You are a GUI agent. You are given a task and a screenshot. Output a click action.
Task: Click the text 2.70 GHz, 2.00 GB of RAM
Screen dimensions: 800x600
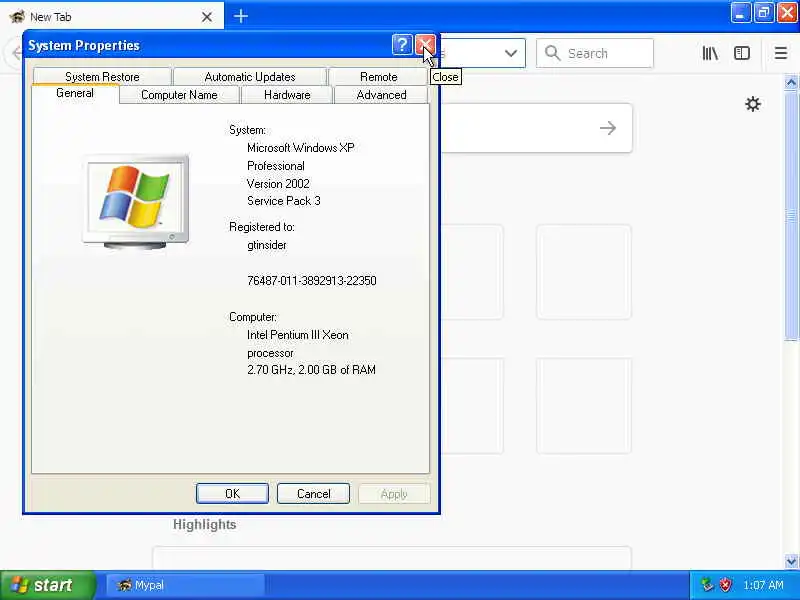pos(311,370)
